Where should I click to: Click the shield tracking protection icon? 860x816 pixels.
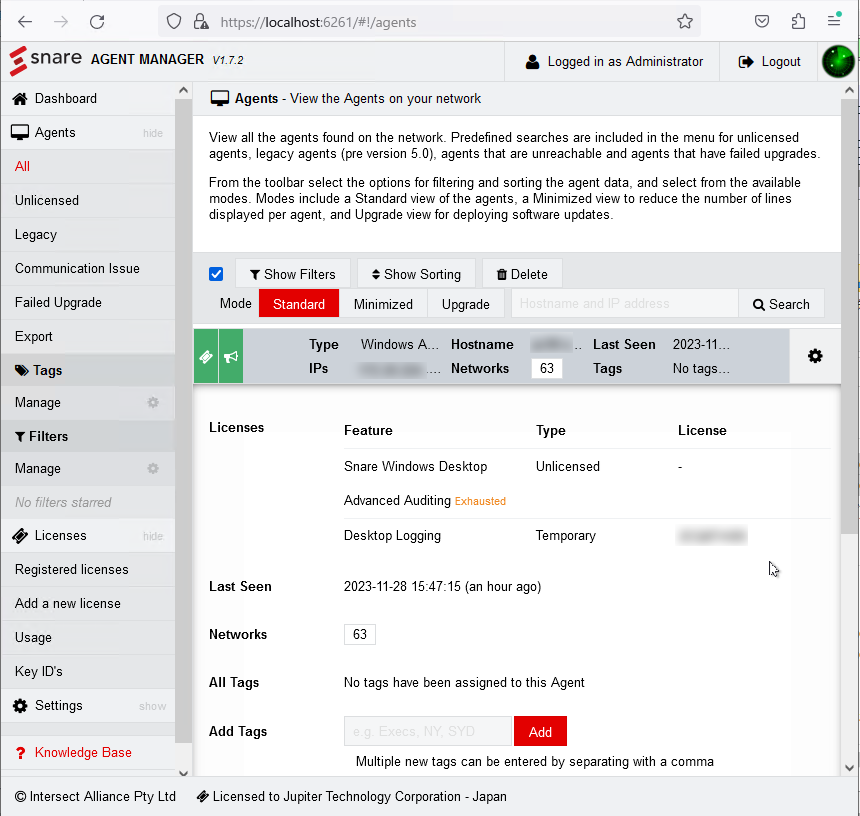pos(174,22)
